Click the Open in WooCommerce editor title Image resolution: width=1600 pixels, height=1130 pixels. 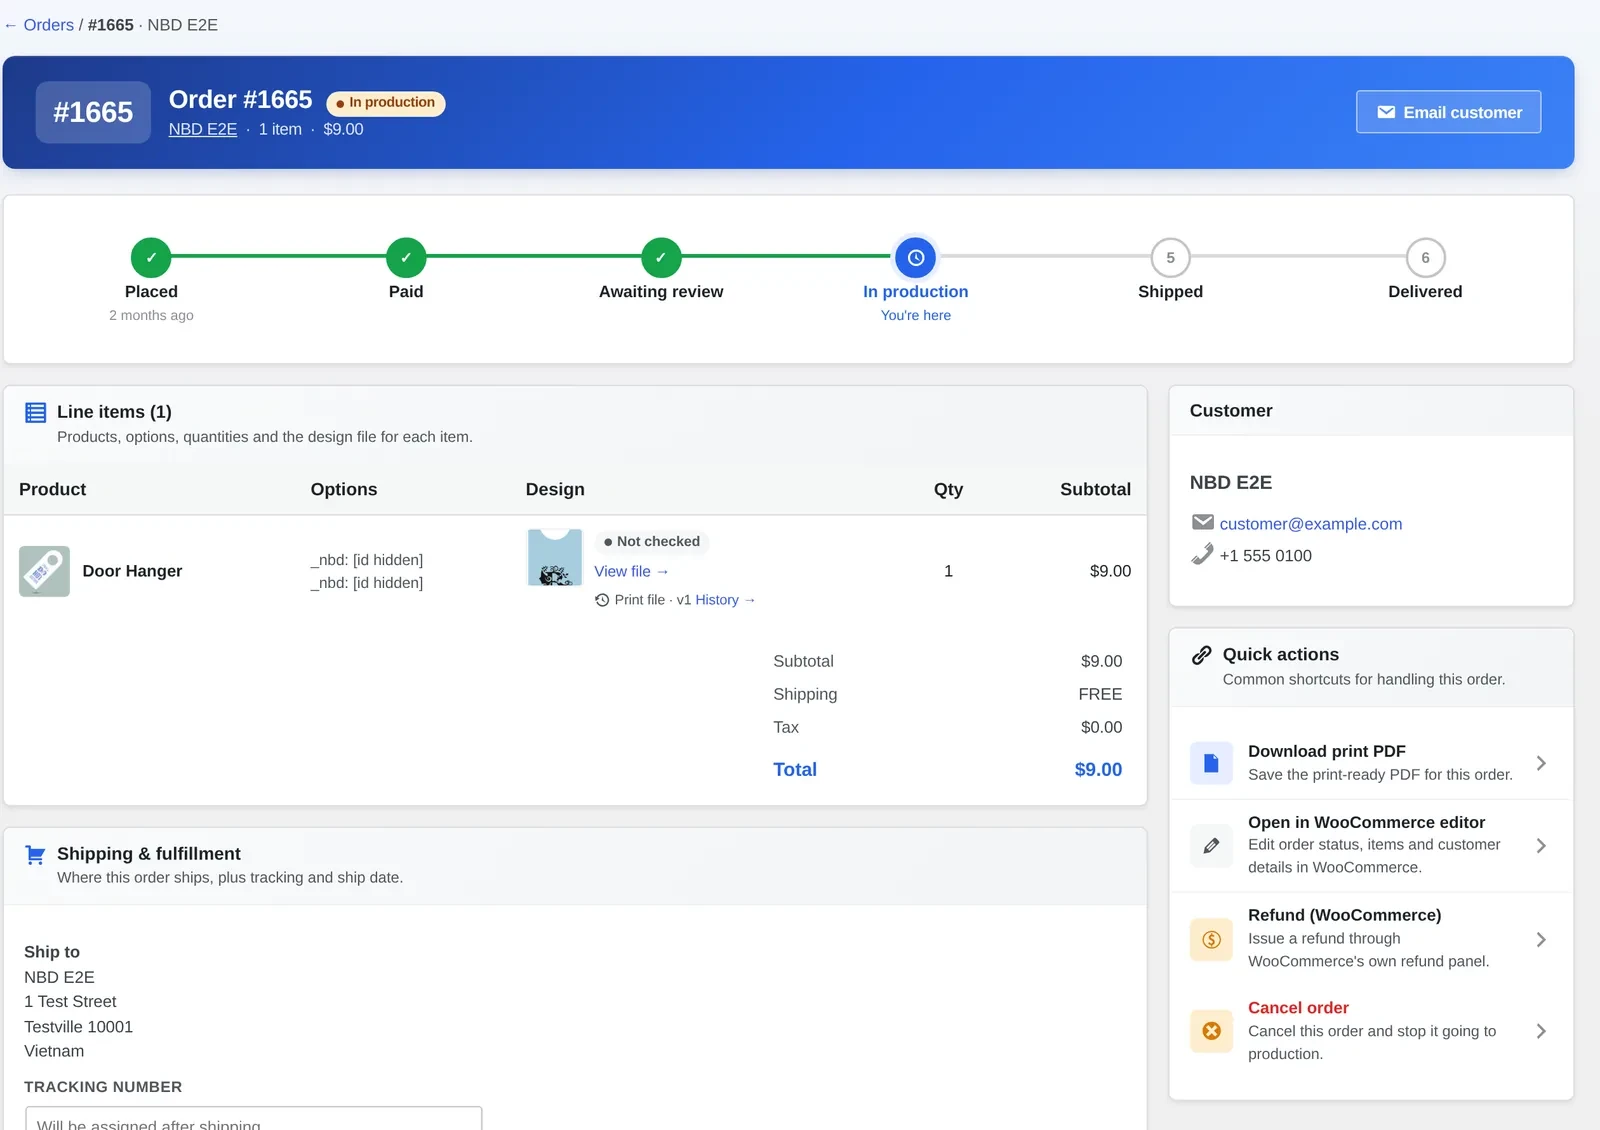tap(1366, 822)
